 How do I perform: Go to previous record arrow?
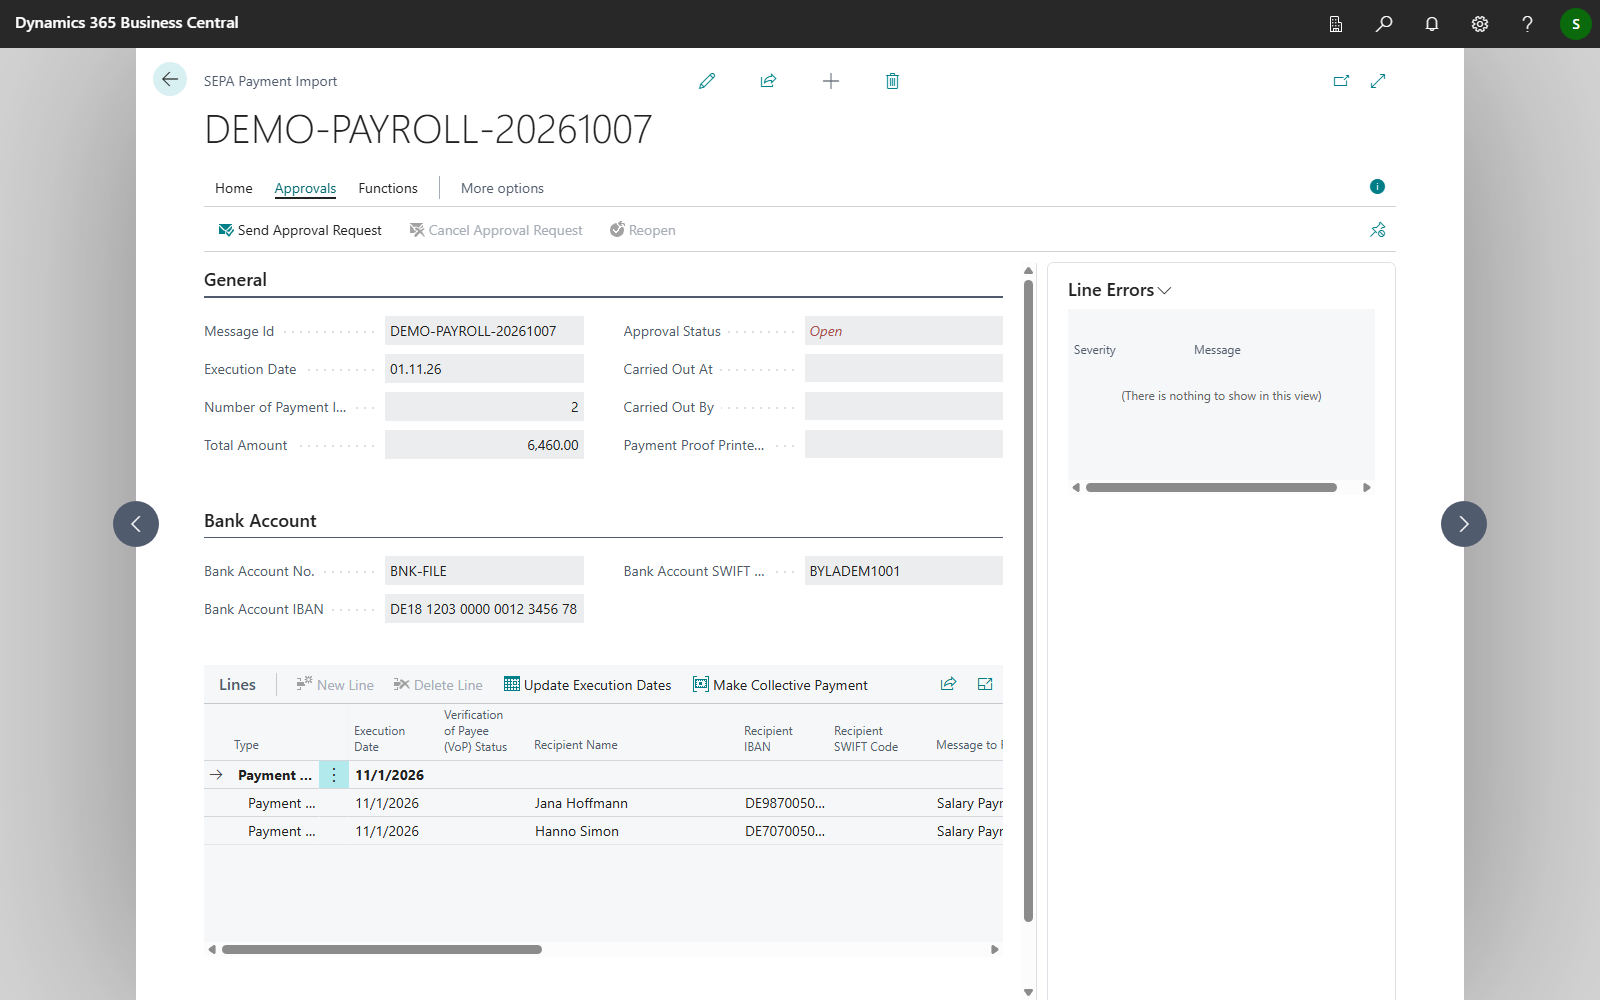[136, 524]
